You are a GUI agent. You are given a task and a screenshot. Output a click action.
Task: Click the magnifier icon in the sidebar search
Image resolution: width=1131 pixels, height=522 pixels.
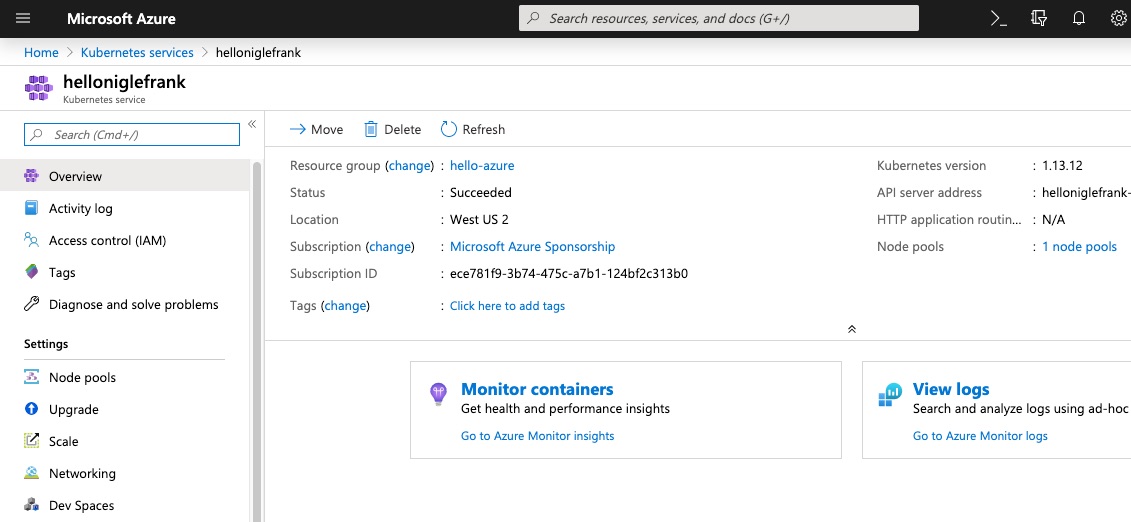[x=38, y=135]
